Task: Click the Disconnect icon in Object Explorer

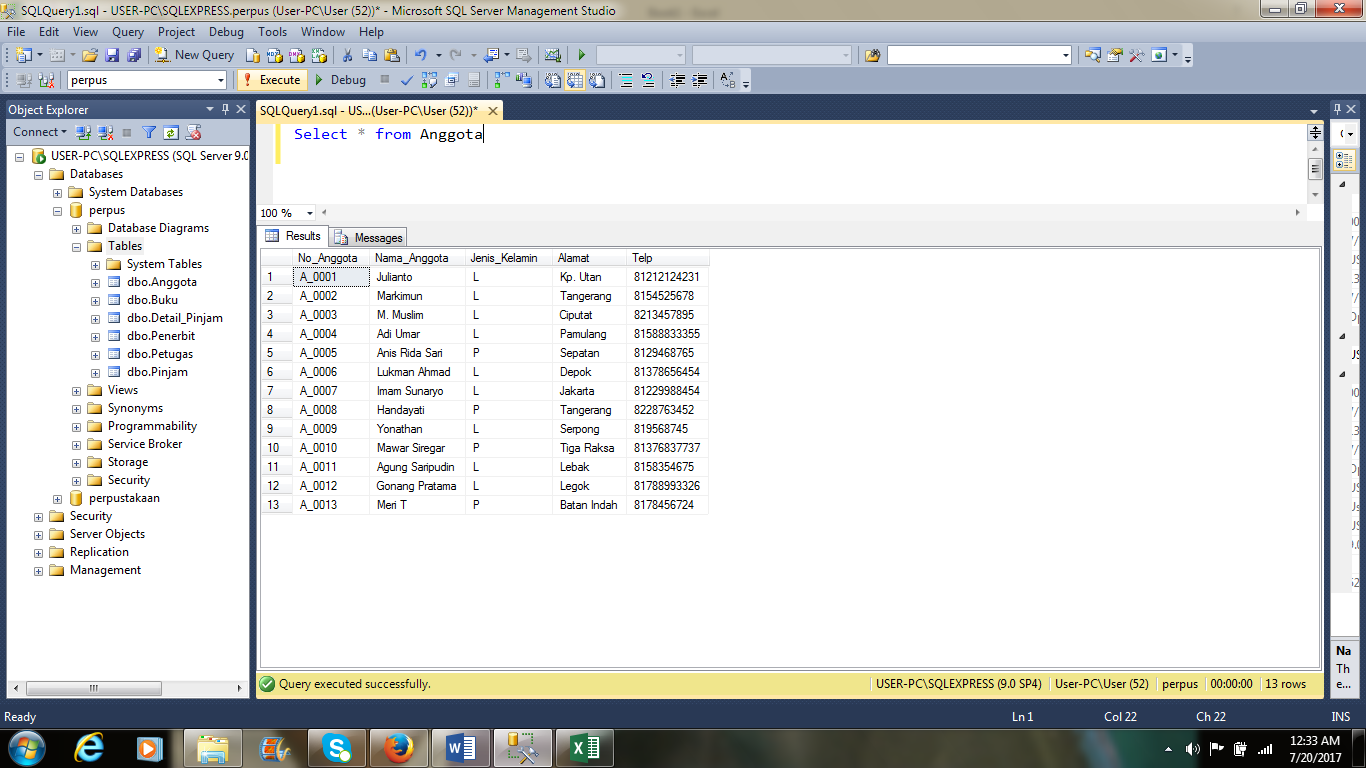Action: 104,131
